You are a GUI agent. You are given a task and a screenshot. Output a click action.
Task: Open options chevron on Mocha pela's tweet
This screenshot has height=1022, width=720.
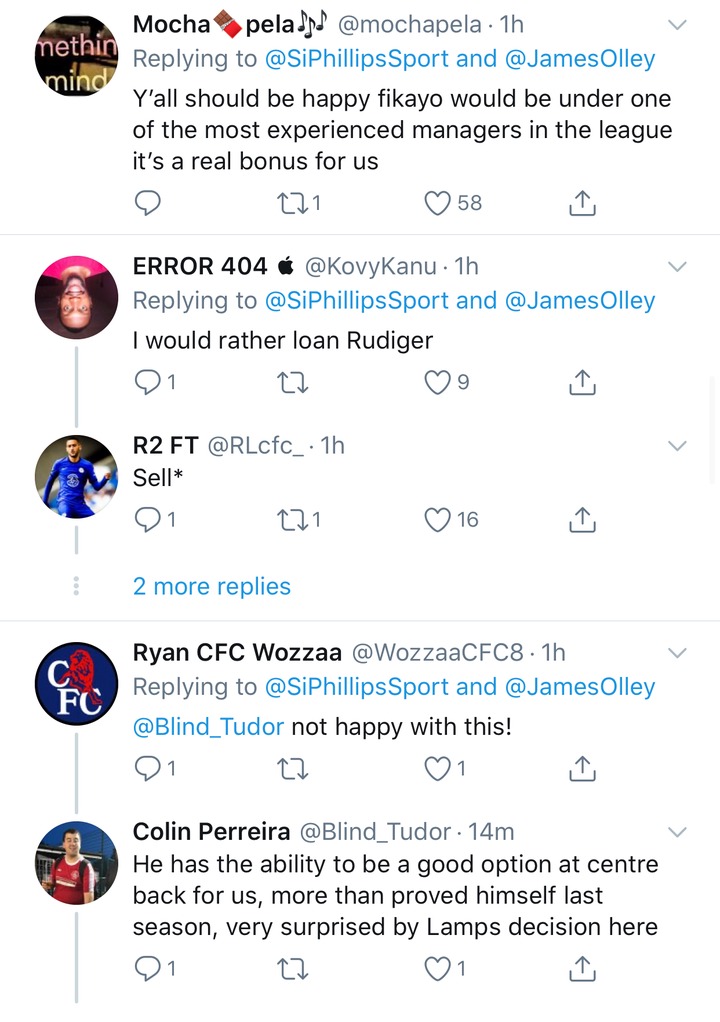tap(677, 23)
